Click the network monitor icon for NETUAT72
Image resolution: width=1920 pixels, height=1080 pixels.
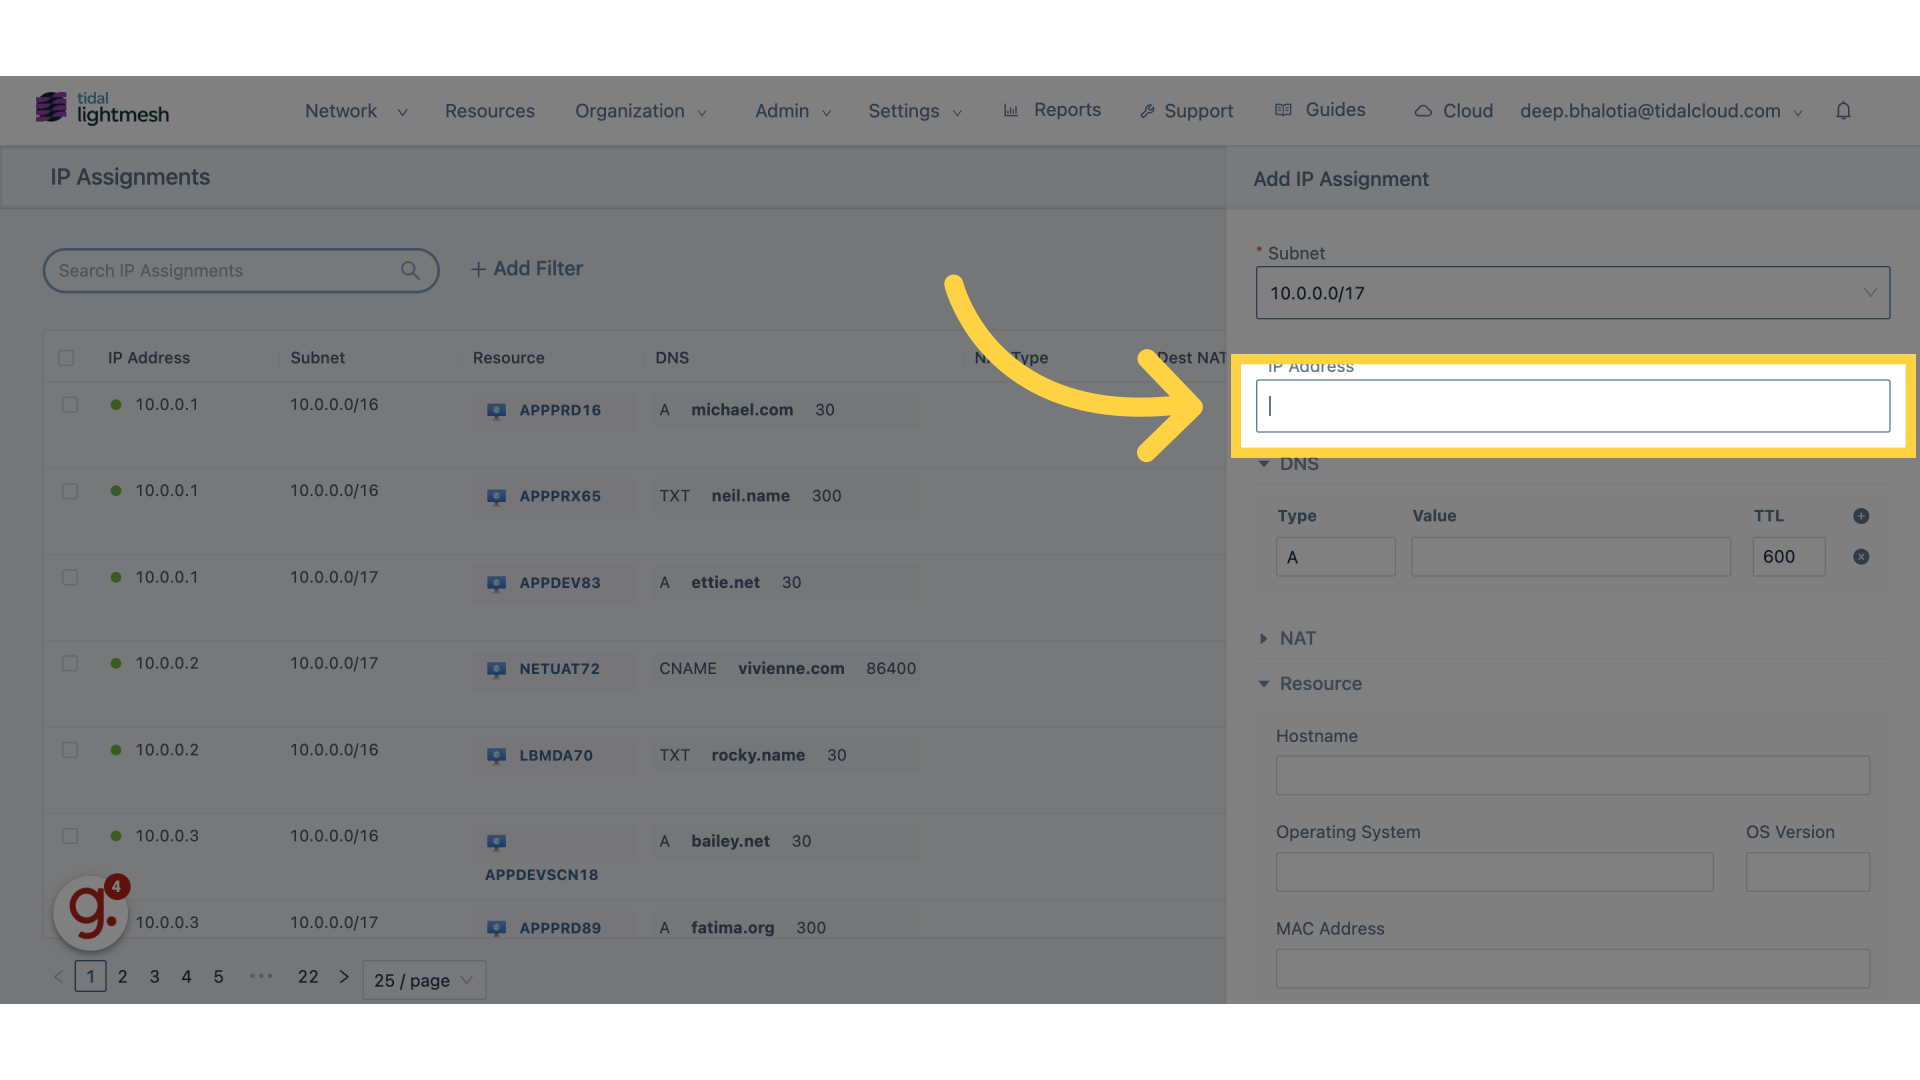coord(497,669)
